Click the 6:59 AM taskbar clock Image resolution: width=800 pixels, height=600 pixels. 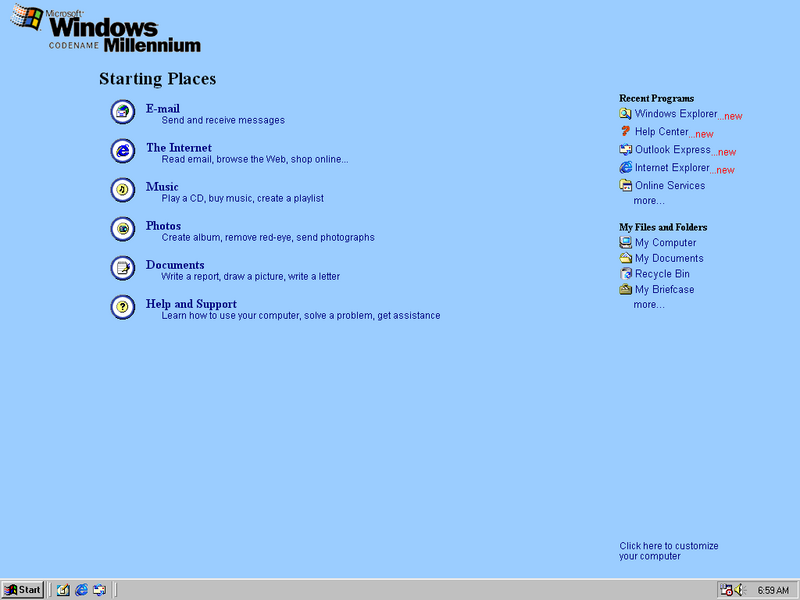tap(773, 590)
